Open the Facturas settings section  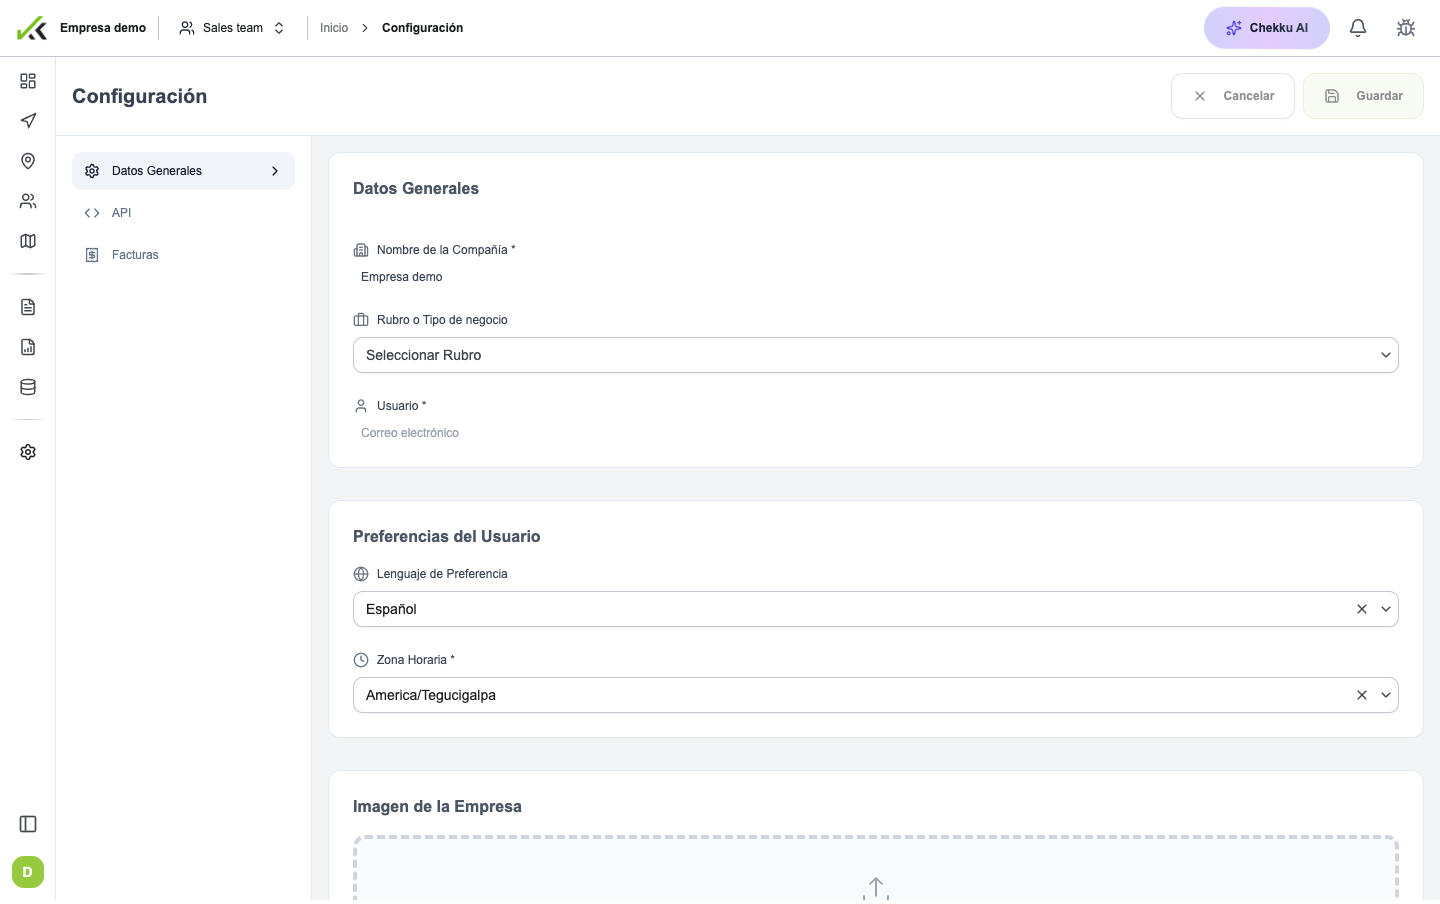(183, 255)
